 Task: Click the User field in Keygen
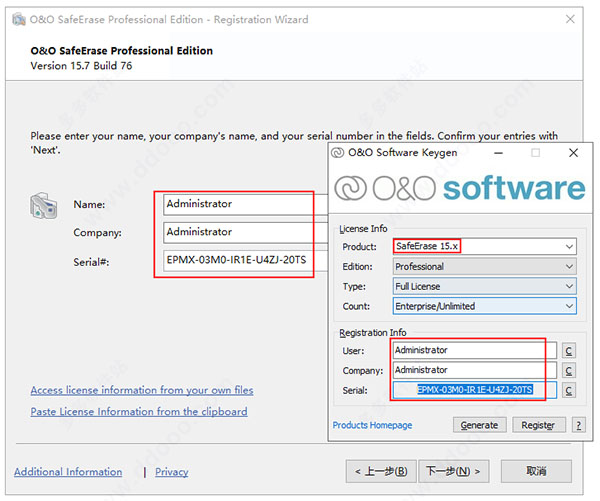tap(474, 350)
